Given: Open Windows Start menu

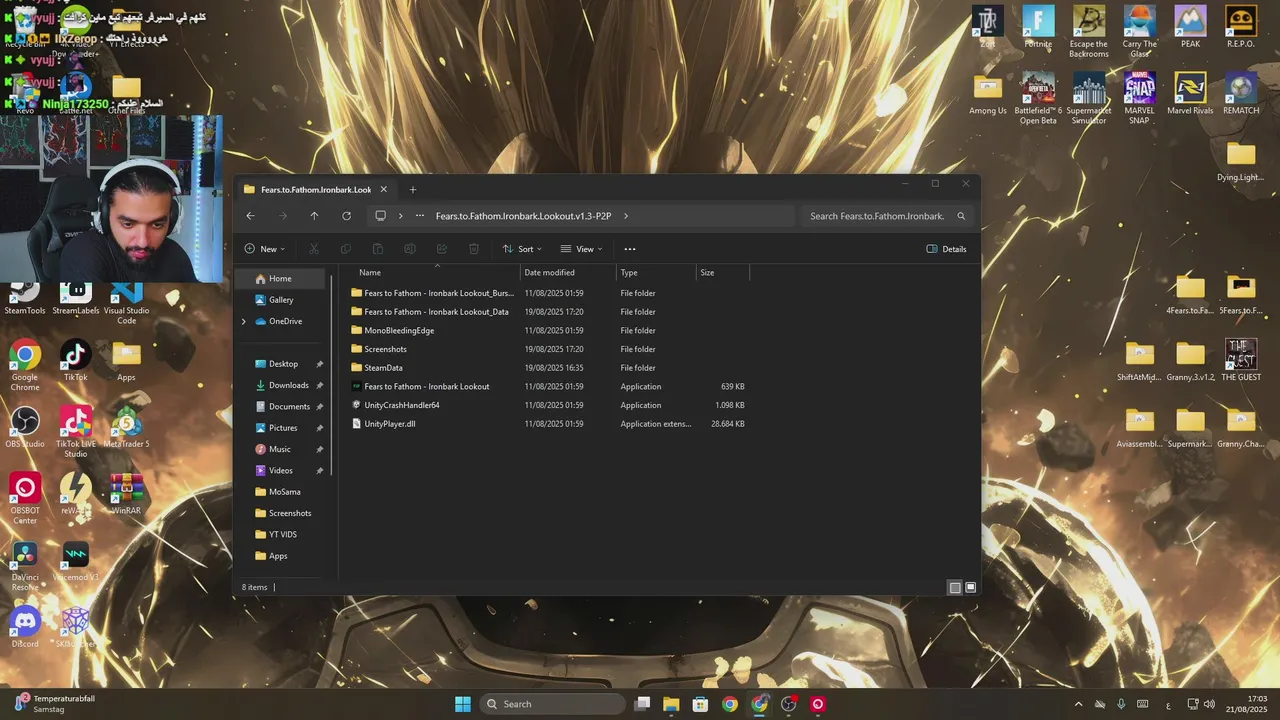Looking at the screenshot, I should point(463,704).
